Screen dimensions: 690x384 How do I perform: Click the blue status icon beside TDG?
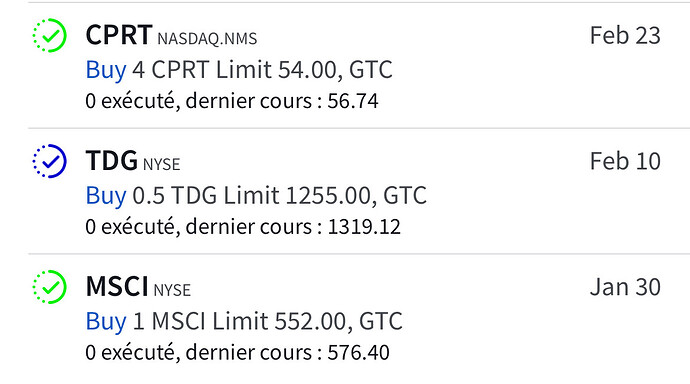point(50,161)
